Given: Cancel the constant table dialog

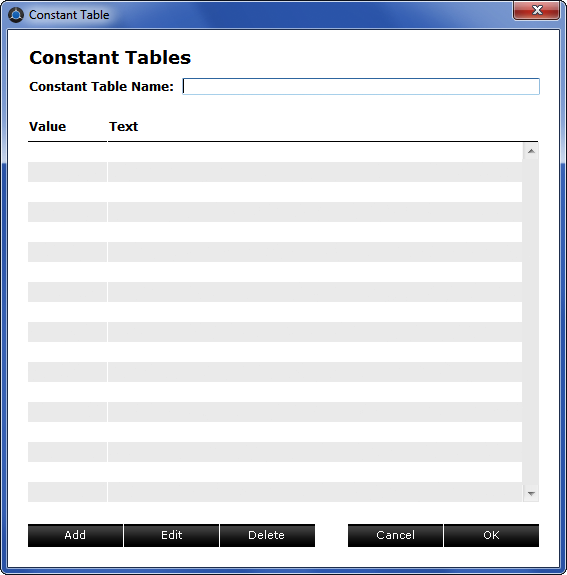Looking at the screenshot, I should [395, 535].
